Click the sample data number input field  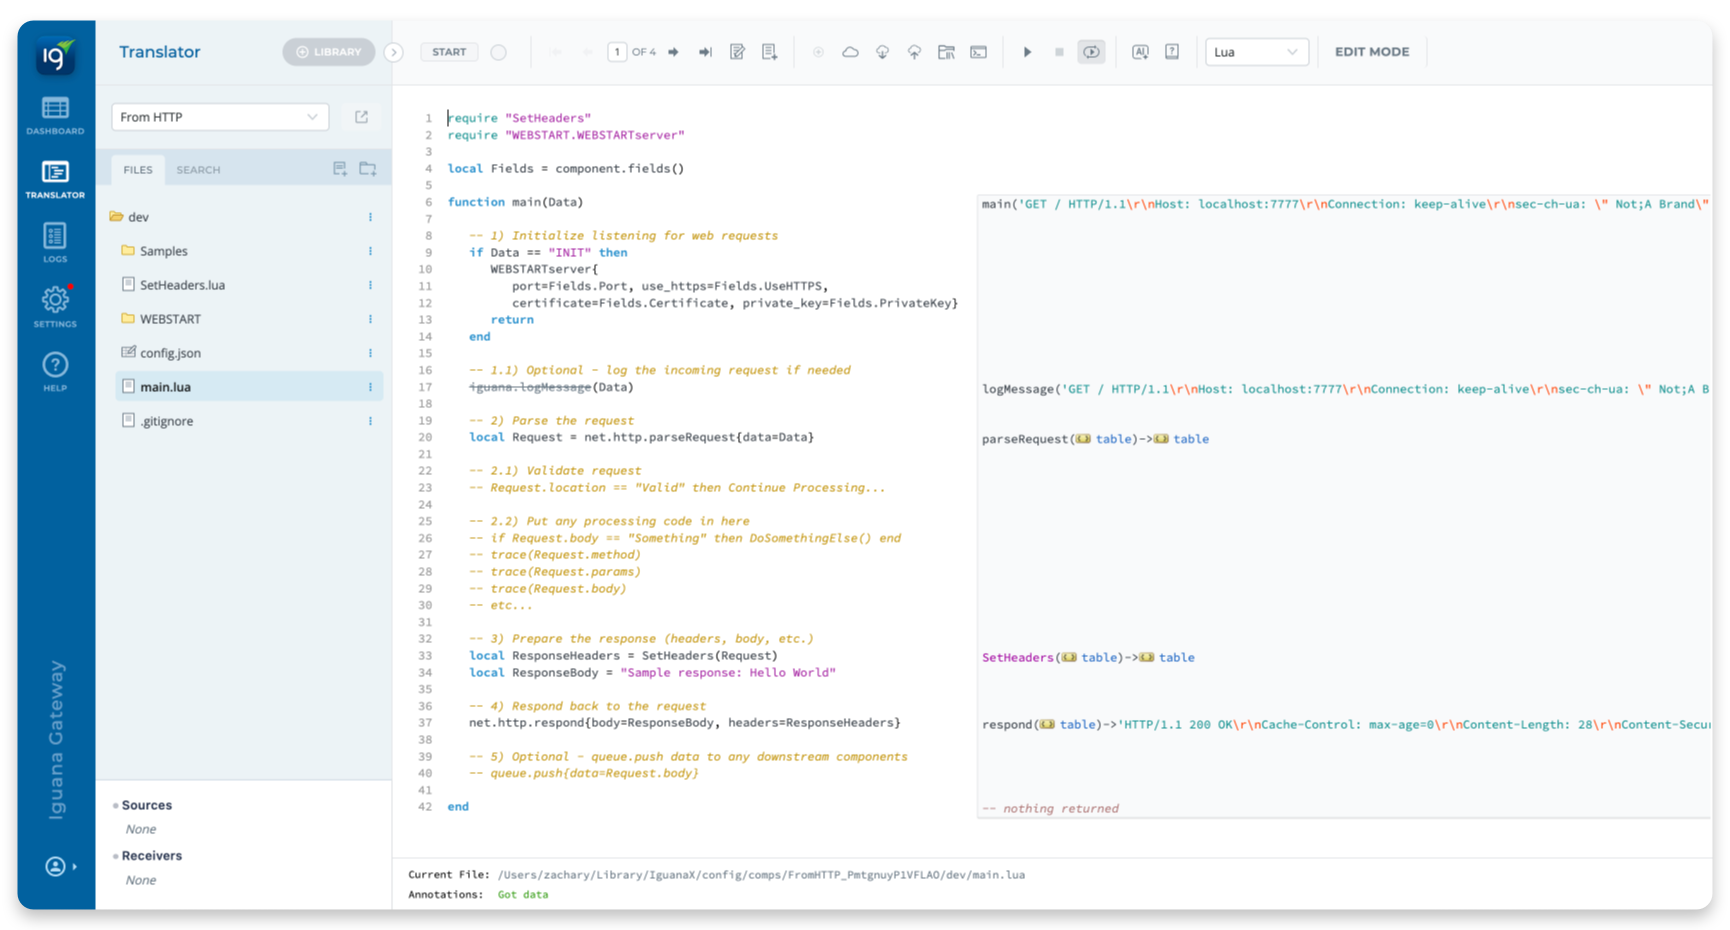(617, 51)
